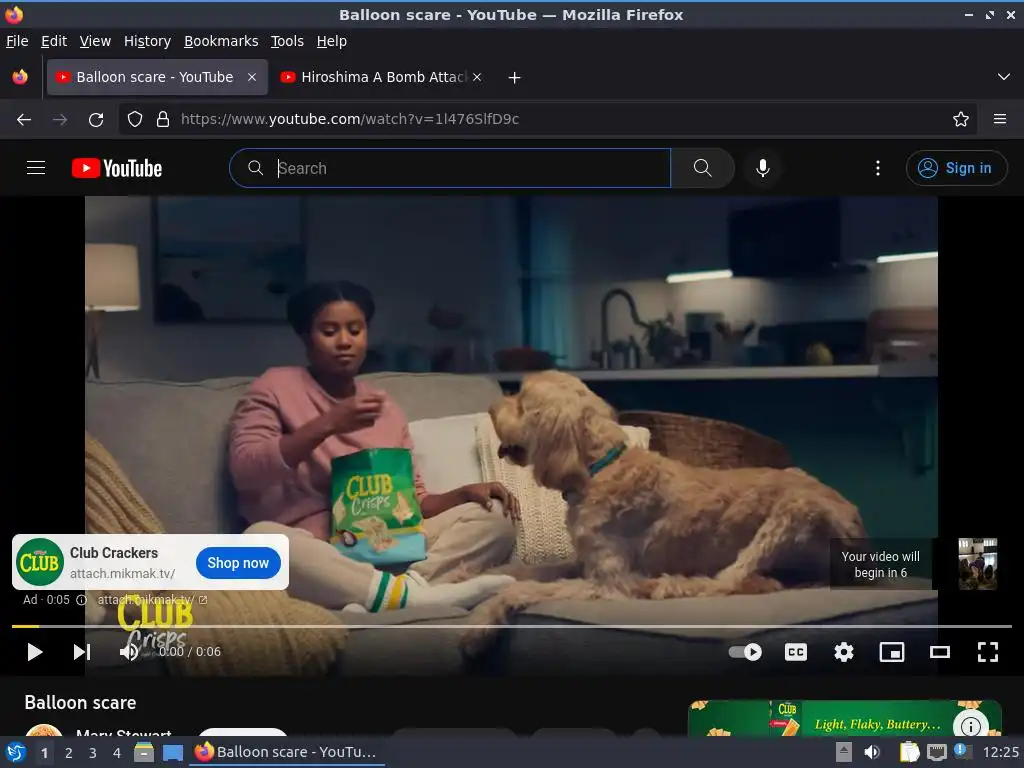Open a new browser tab
The image size is (1024, 768).
(514, 78)
